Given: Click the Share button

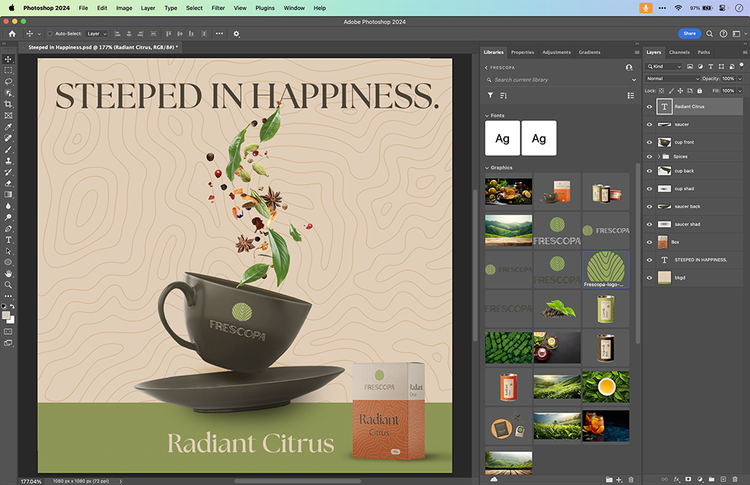Looking at the screenshot, I should click(x=689, y=33).
